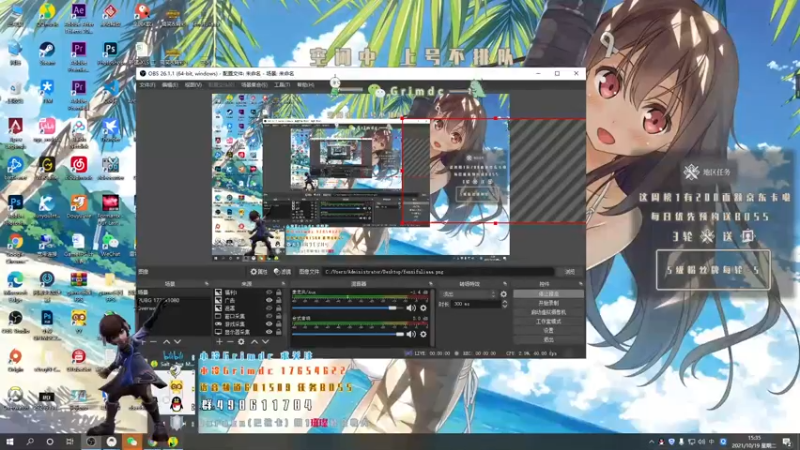Open Photoshop desktop icon in top row
This screenshot has width=800, height=450.
[x=110, y=53]
